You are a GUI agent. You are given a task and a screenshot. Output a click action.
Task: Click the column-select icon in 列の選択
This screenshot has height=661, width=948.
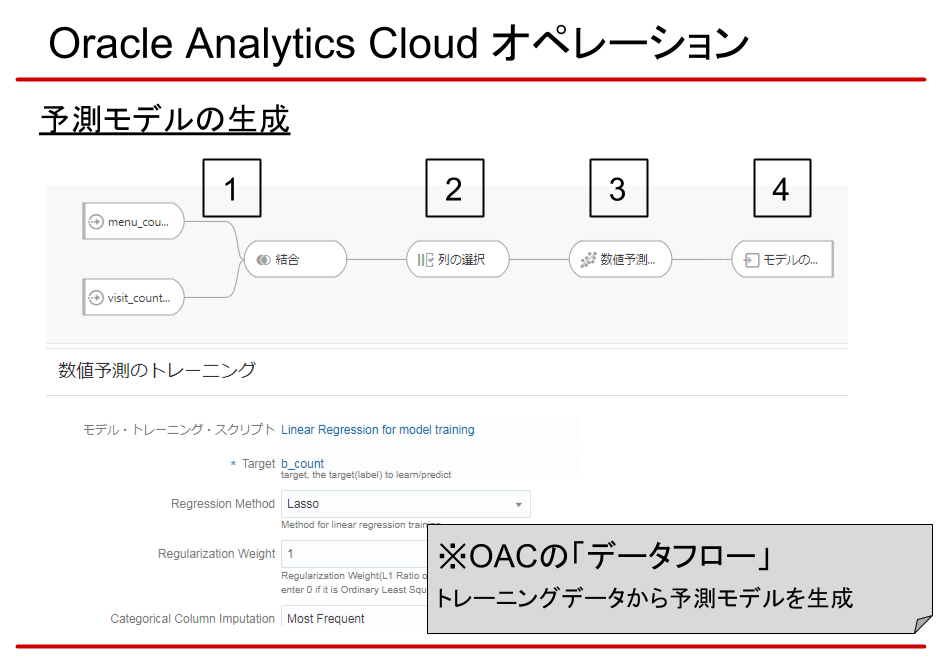coord(425,260)
